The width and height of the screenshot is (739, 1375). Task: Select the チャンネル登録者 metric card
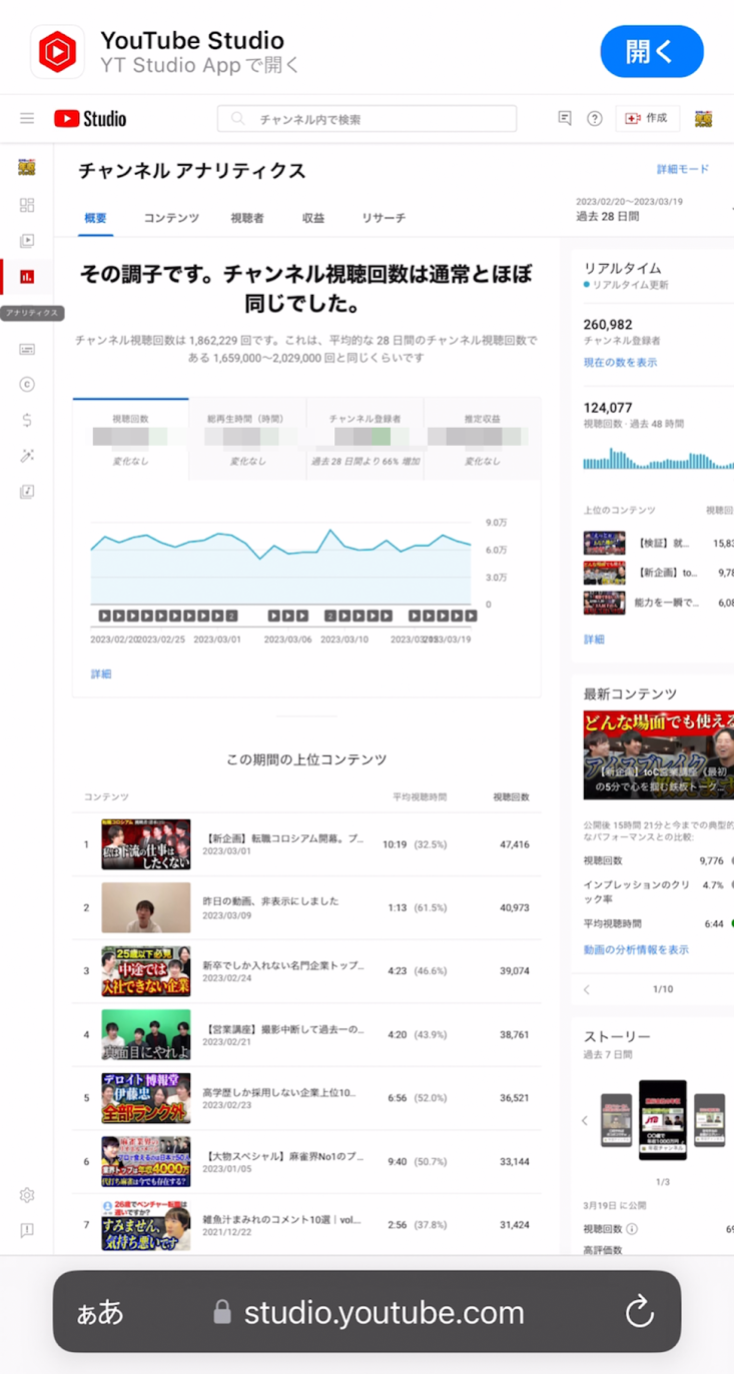(x=365, y=439)
